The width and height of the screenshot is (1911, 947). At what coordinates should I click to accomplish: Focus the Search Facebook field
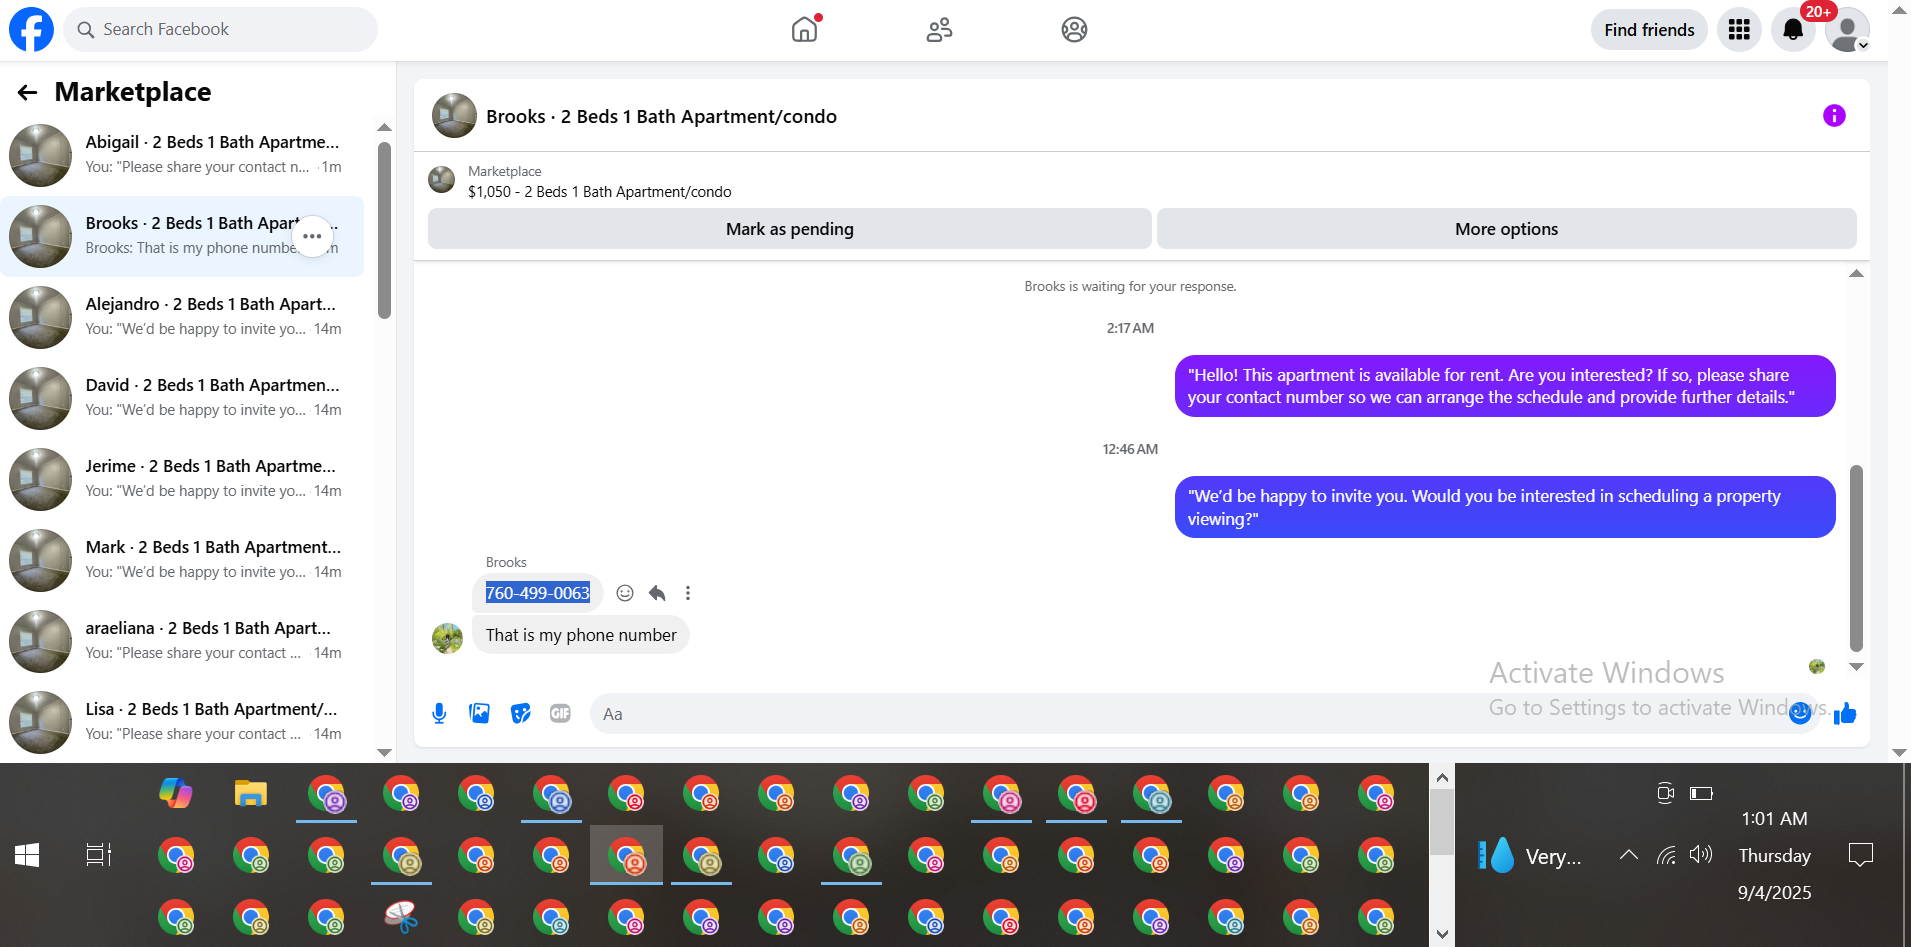[x=221, y=30]
